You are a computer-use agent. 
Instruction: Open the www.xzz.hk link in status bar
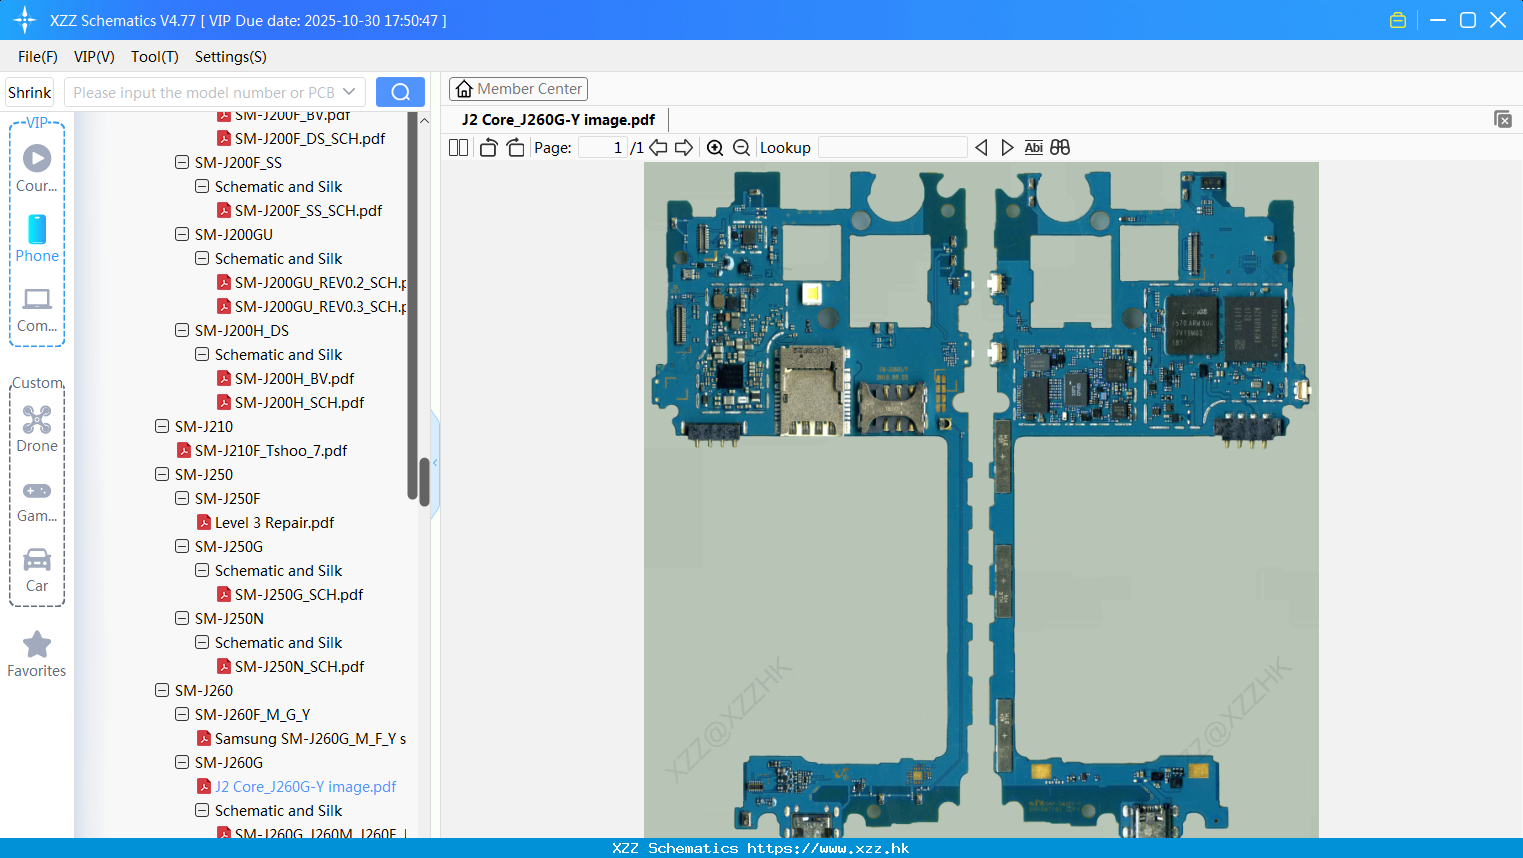(x=829, y=848)
